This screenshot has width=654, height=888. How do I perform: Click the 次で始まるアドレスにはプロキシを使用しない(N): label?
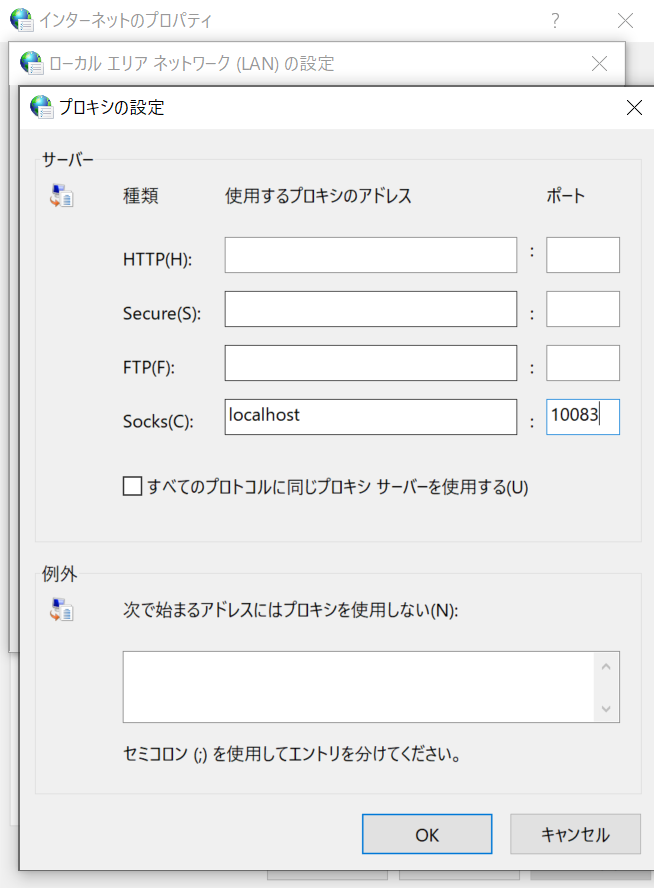click(x=290, y=610)
